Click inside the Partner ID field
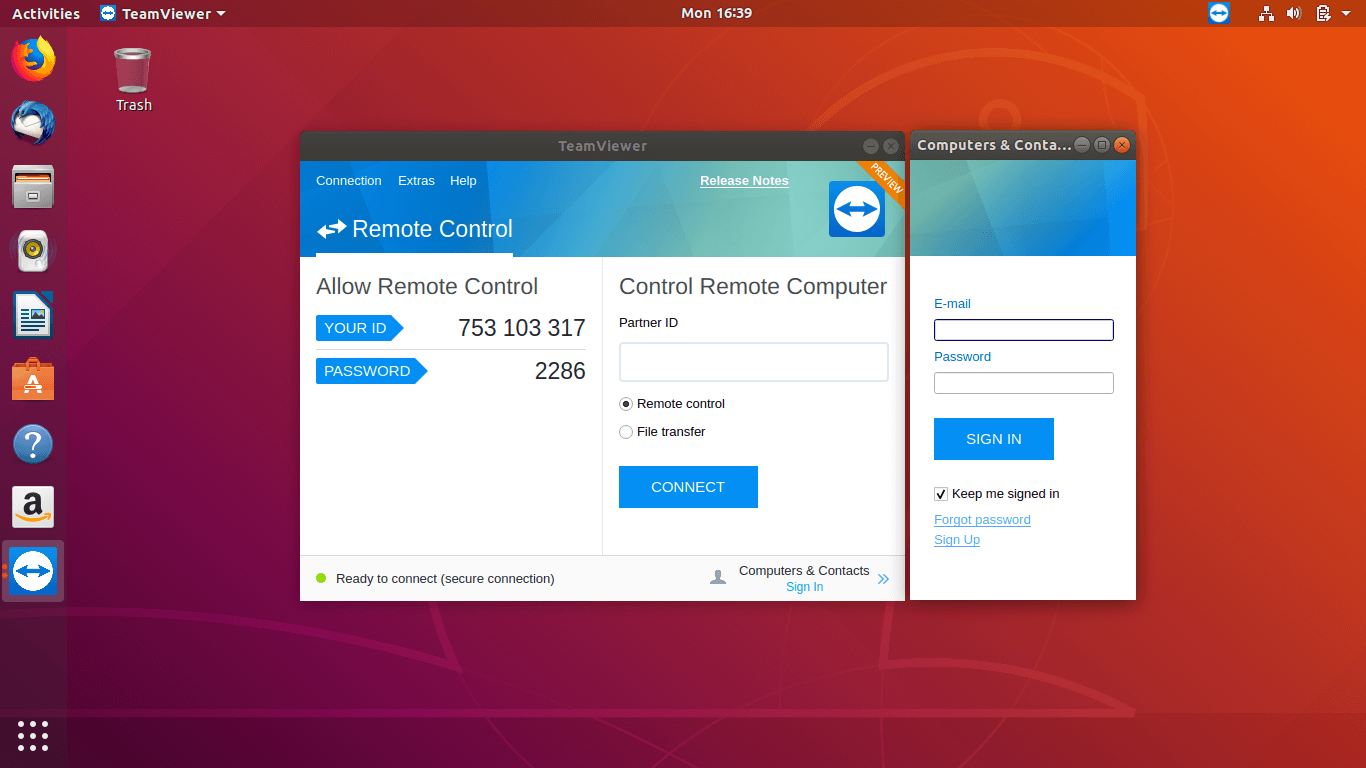 coord(753,362)
